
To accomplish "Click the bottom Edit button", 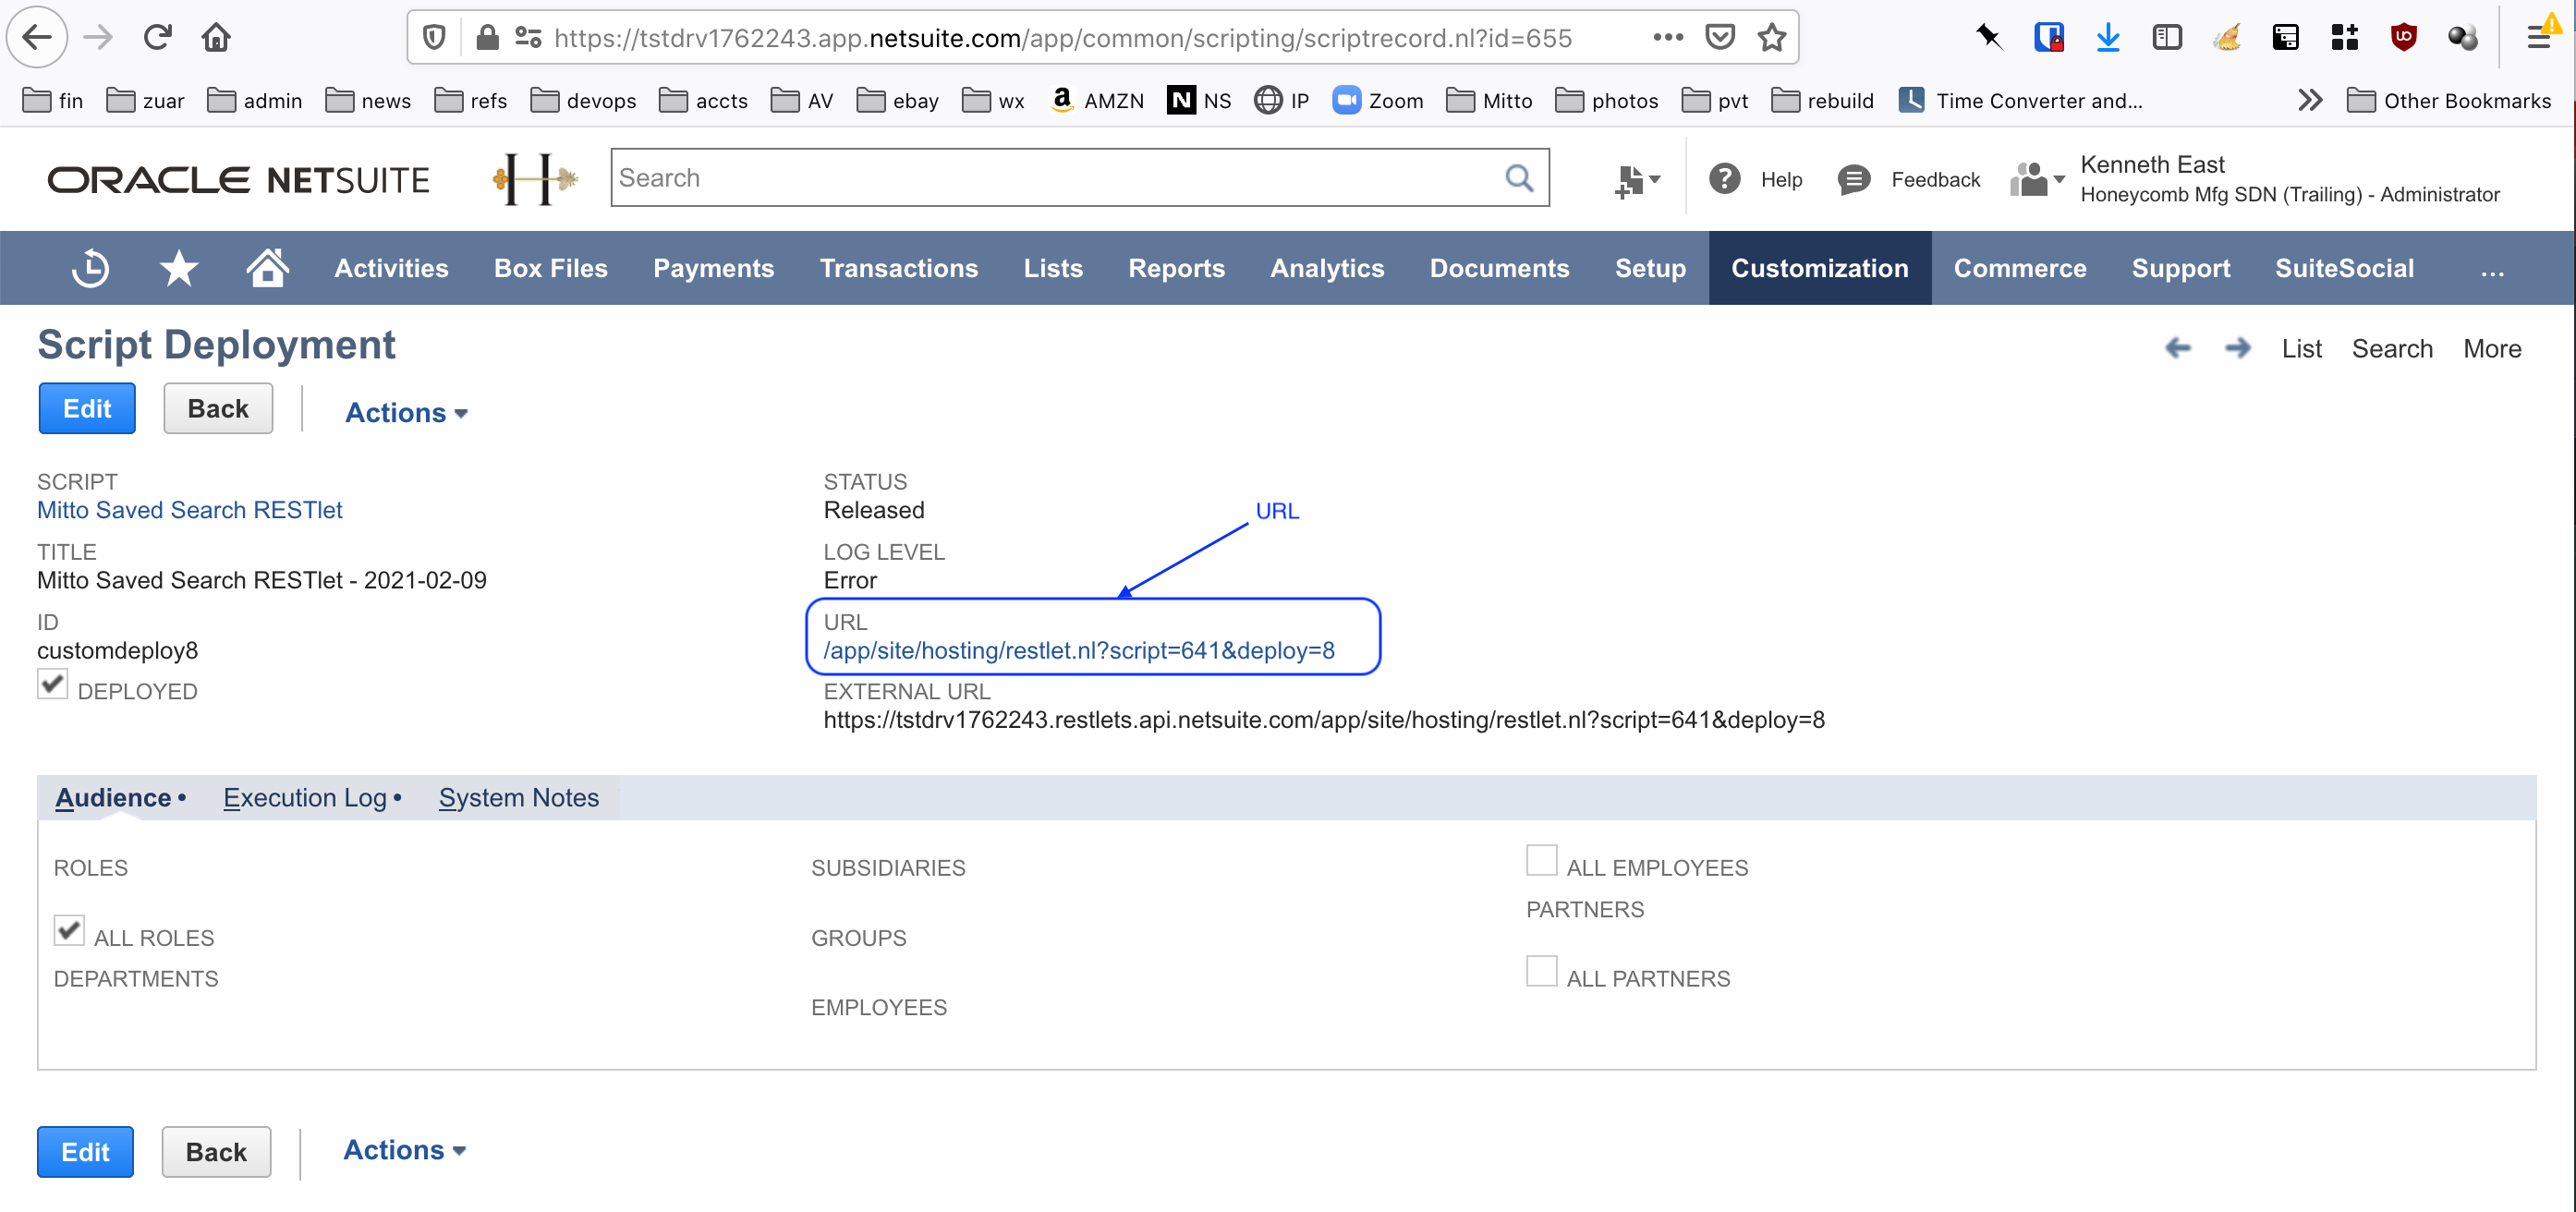I will pyautogui.click(x=85, y=1152).
